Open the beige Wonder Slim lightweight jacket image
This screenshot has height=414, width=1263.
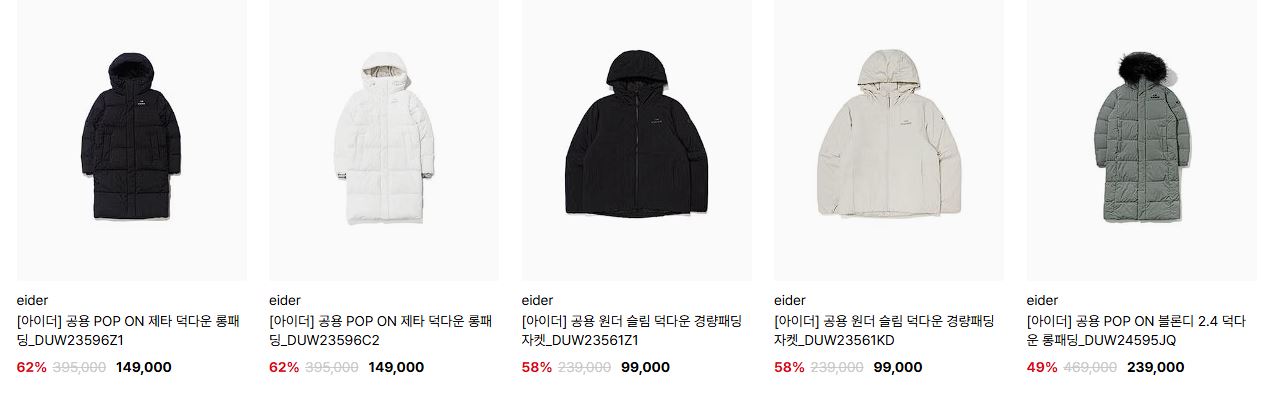pos(889,140)
